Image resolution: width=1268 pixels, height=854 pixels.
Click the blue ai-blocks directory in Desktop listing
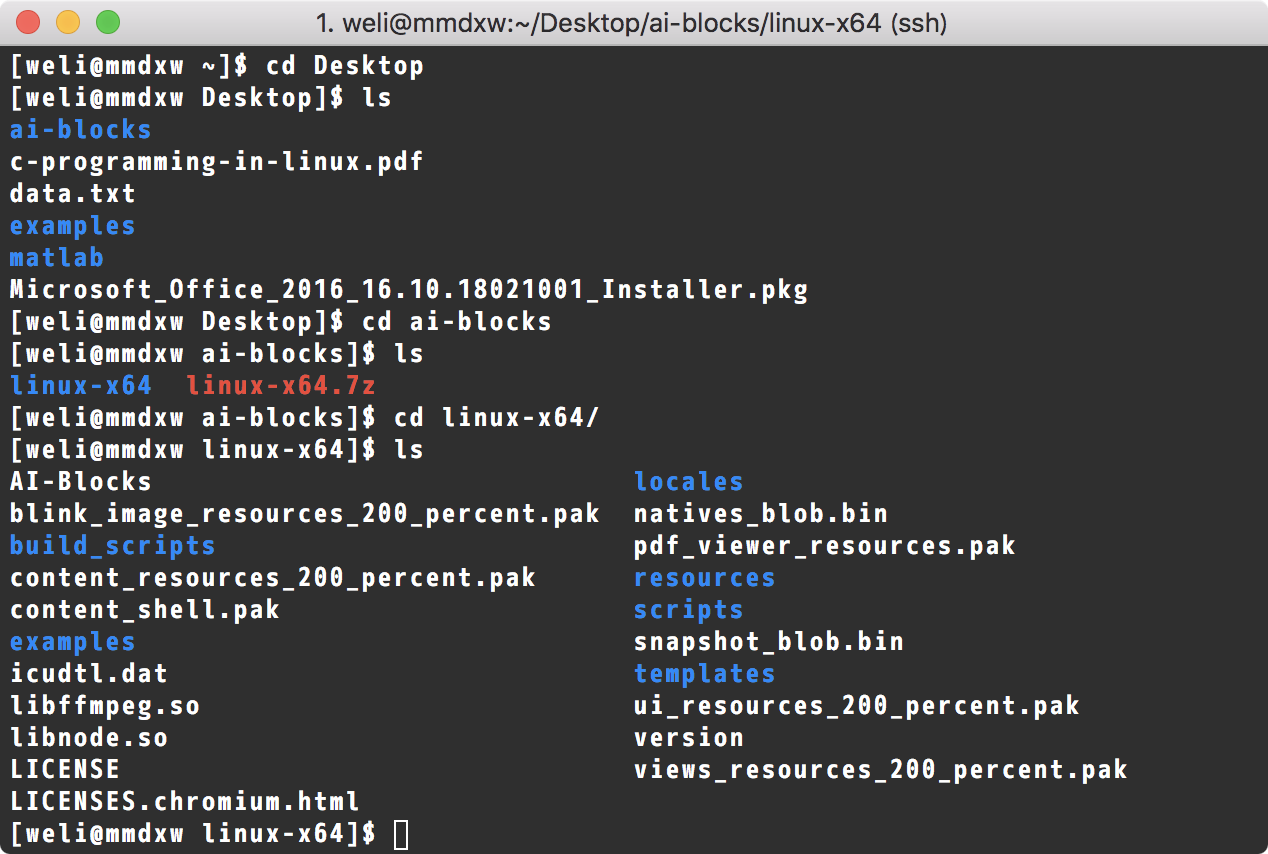(81, 130)
